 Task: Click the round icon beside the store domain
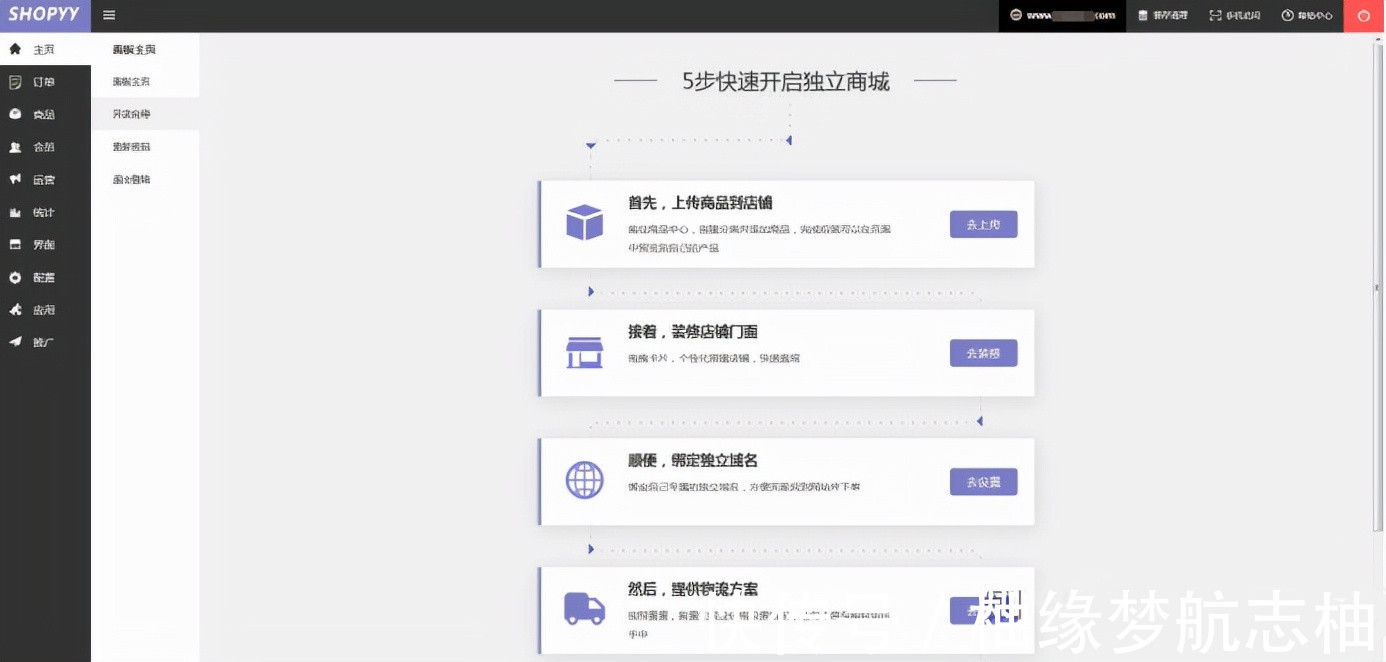pos(1015,16)
